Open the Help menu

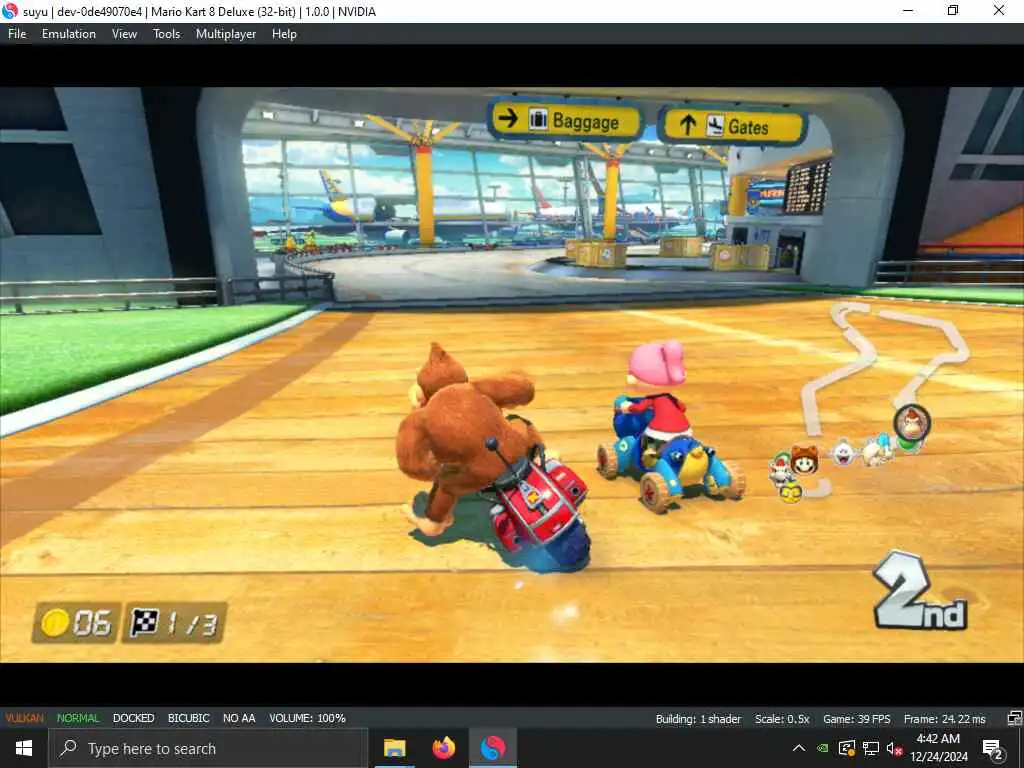[x=284, y=34]
